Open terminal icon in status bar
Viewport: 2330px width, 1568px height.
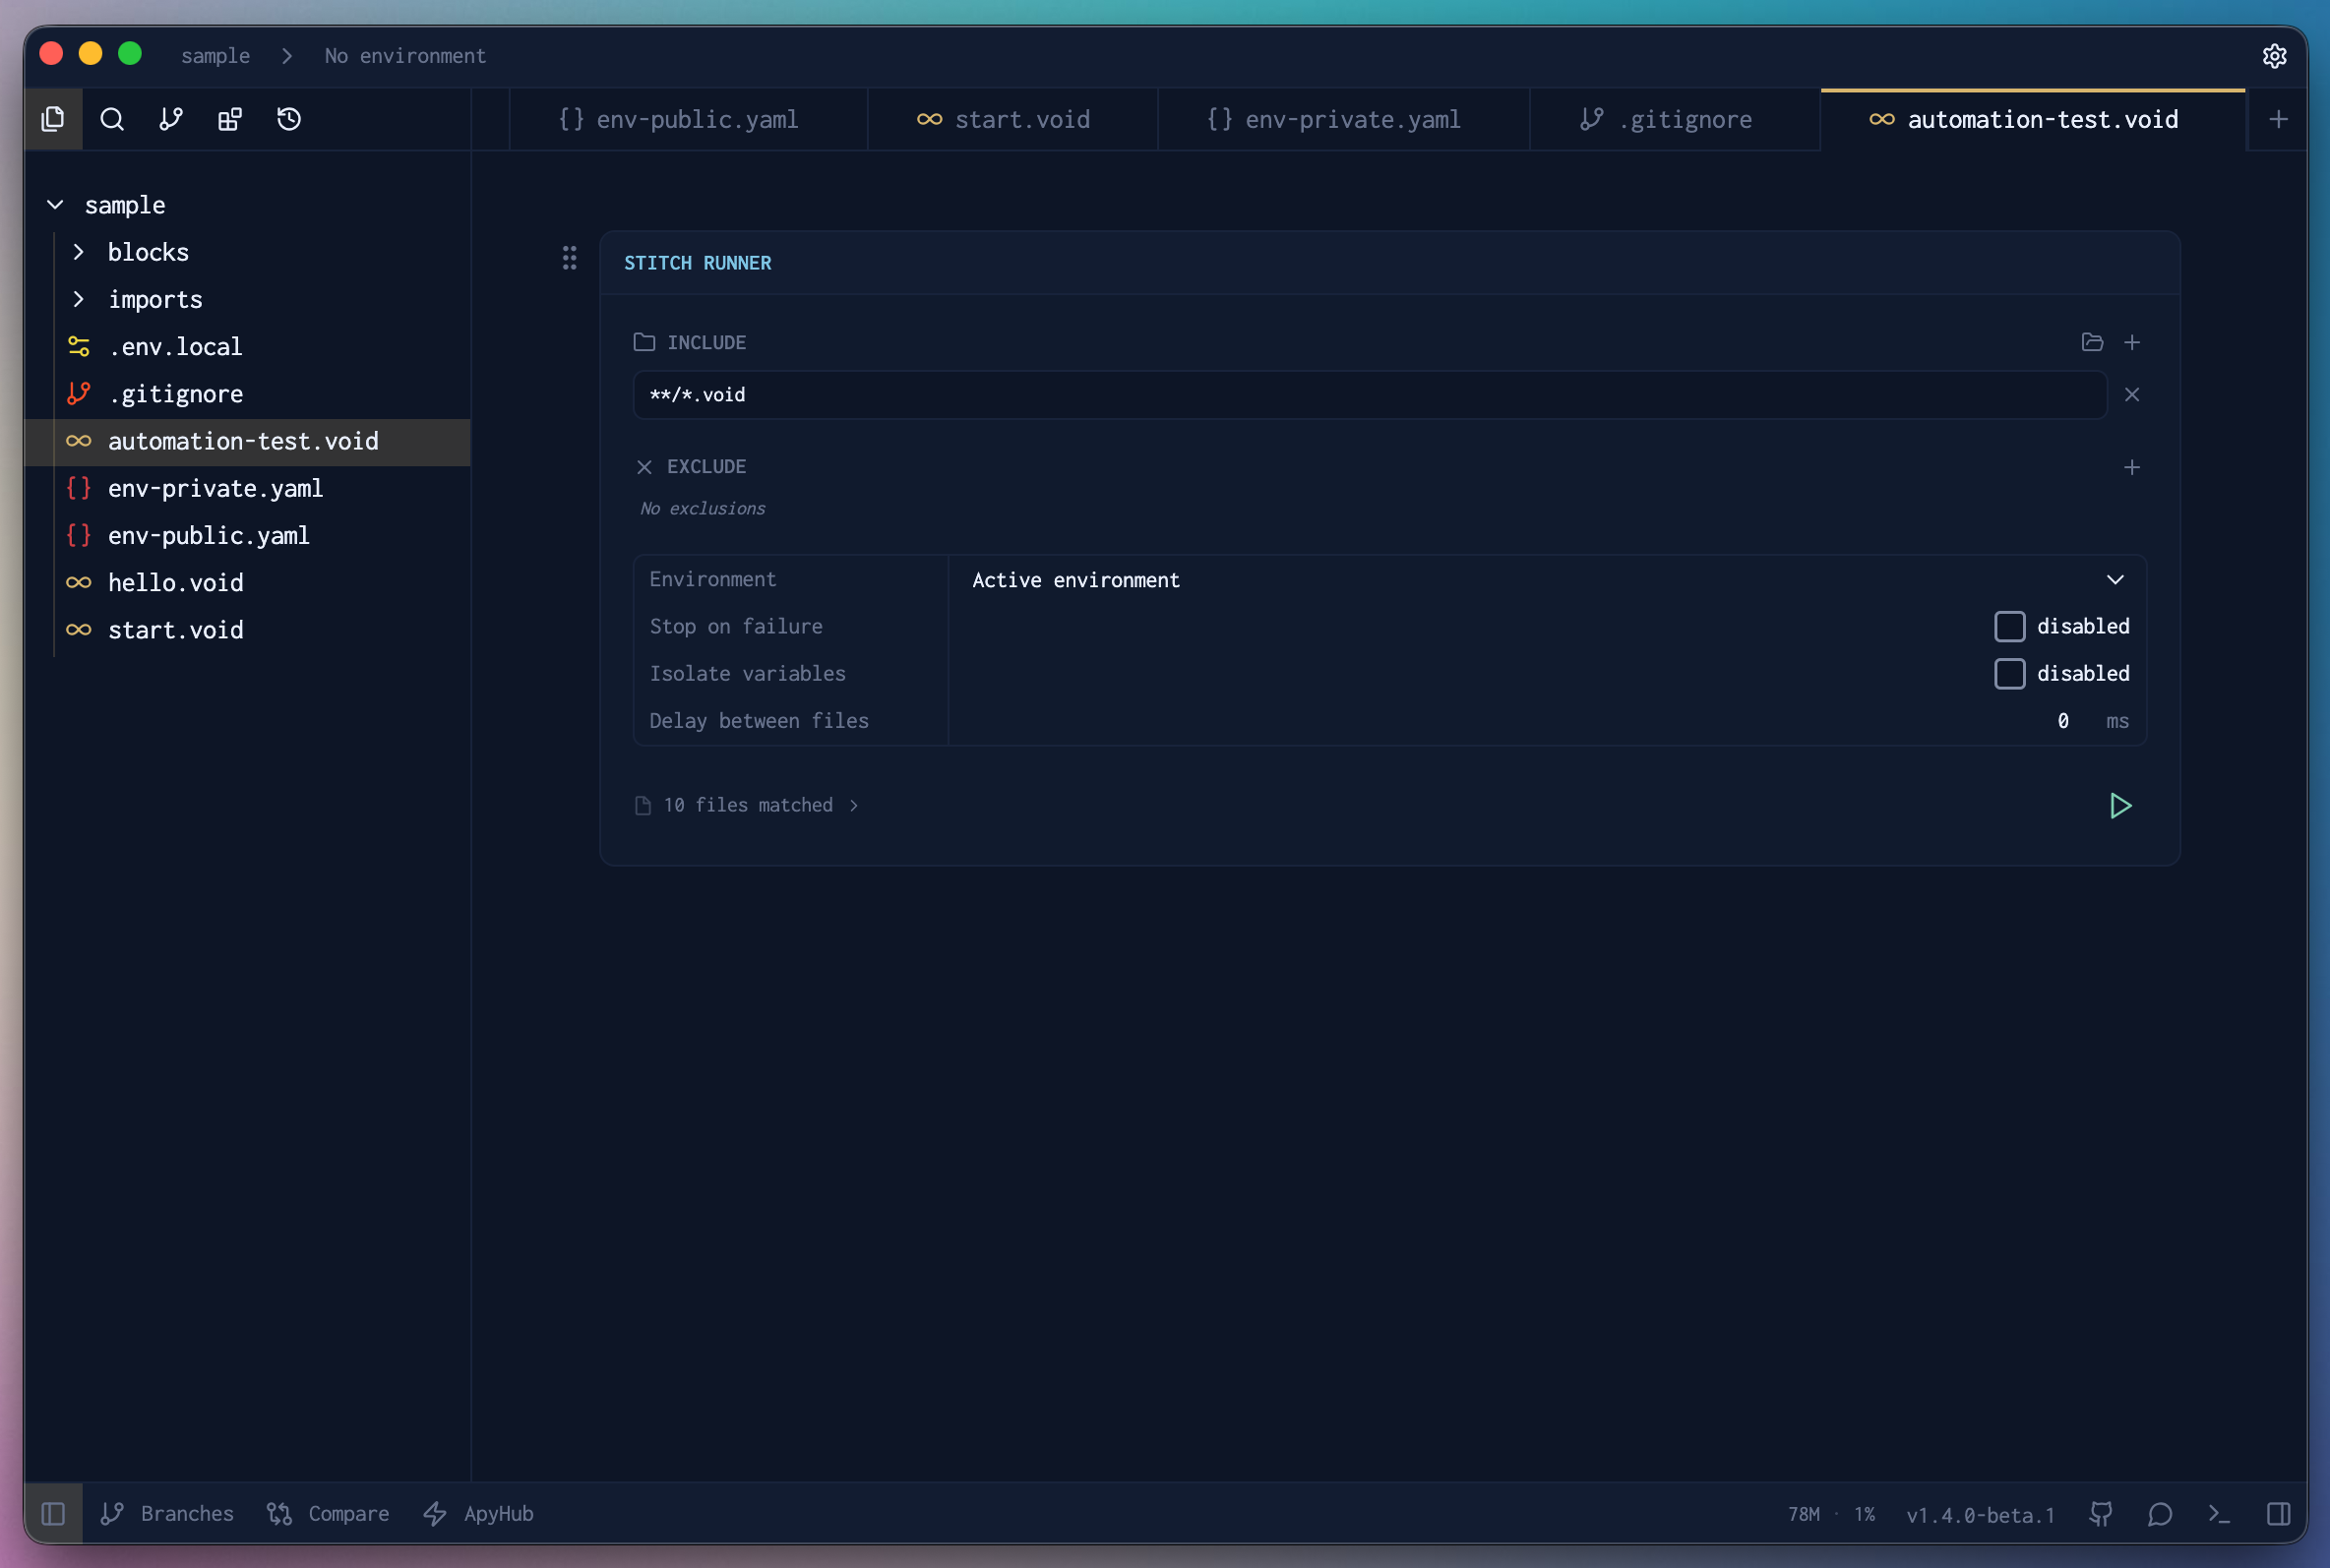(x=2219, y=1514)
